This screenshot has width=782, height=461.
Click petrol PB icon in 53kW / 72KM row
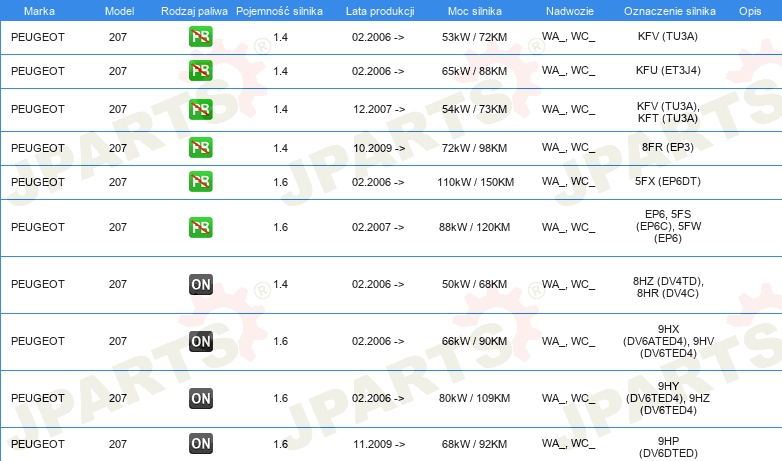click(200, 36)
